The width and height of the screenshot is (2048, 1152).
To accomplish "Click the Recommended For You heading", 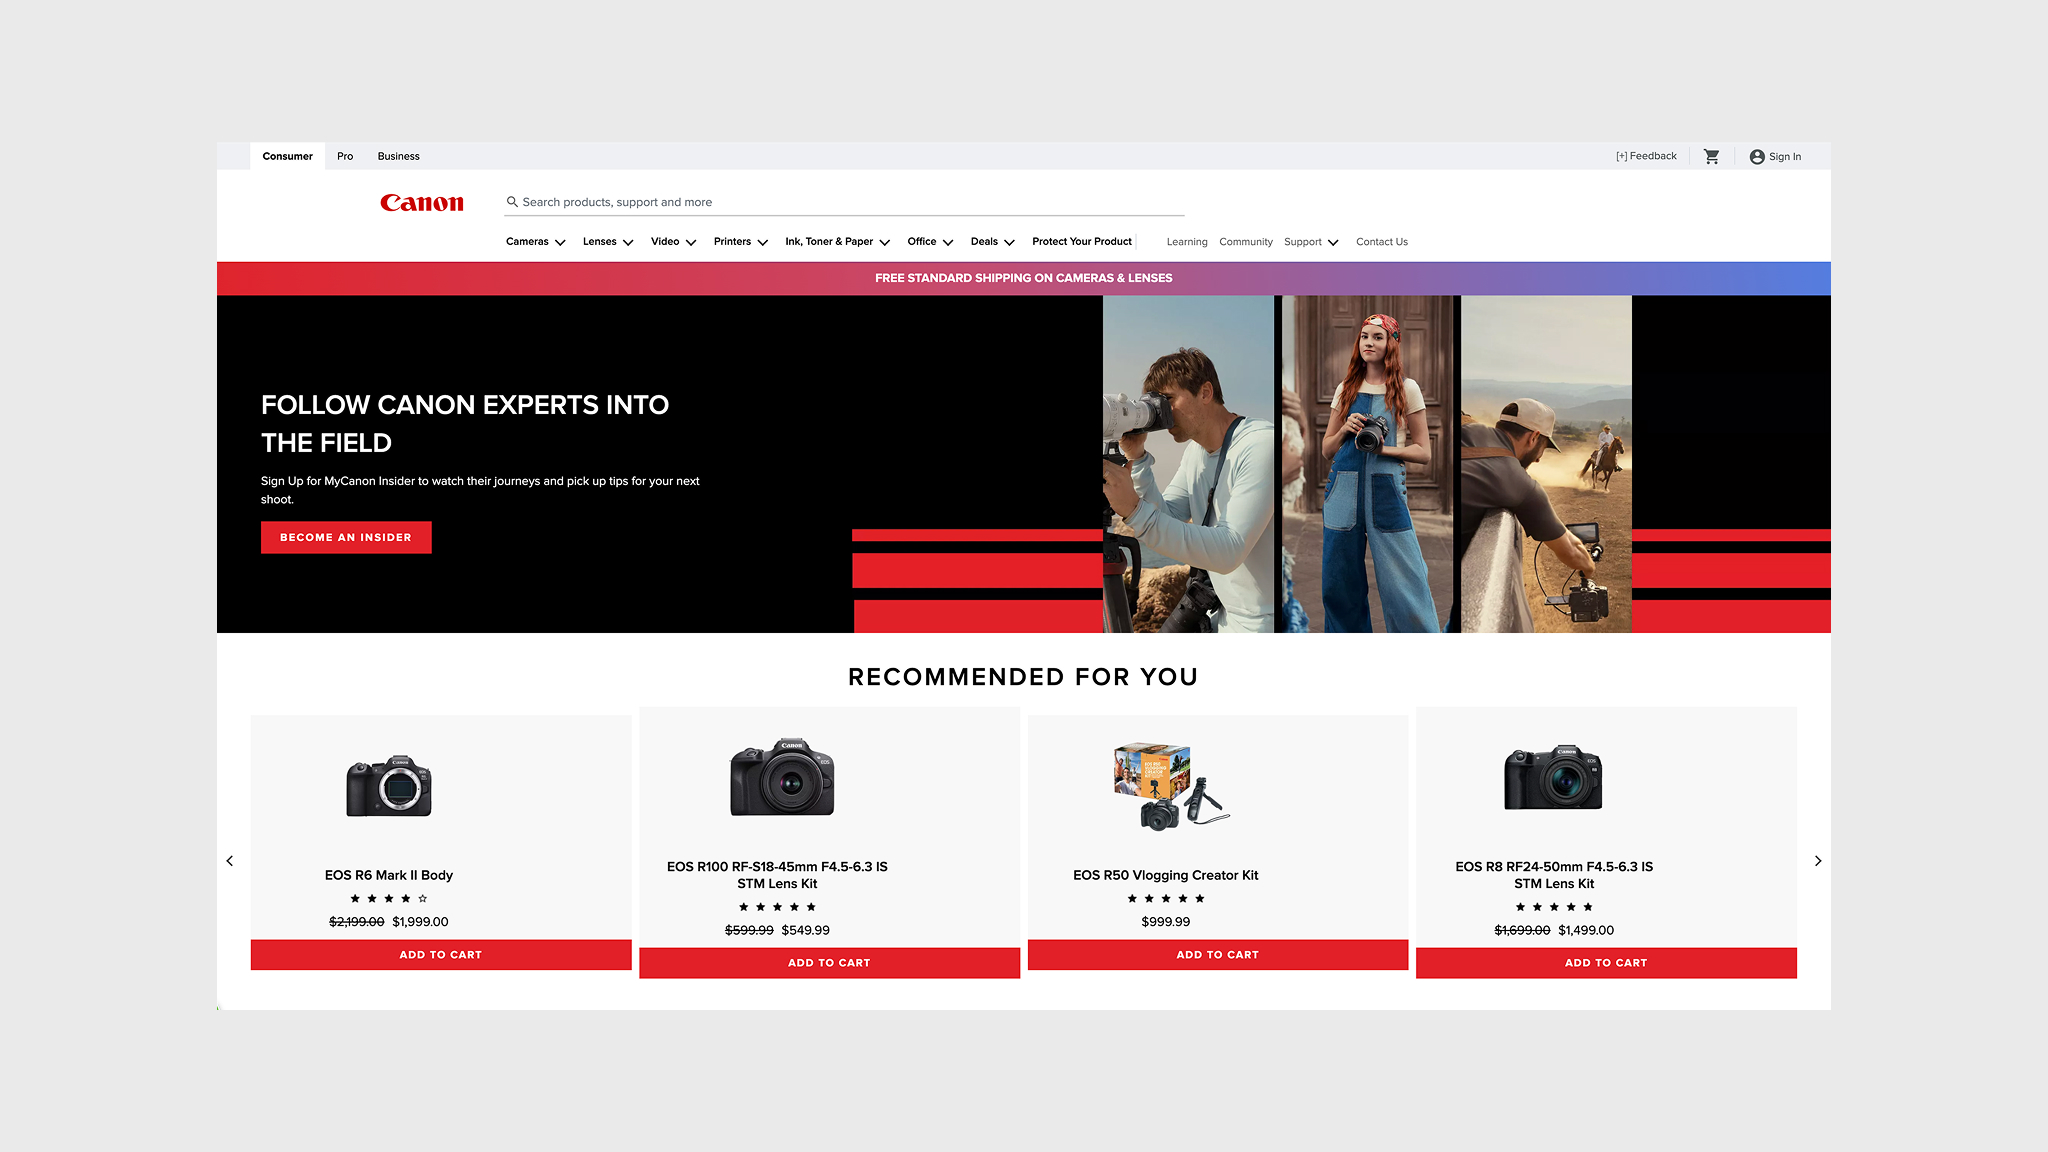I will point(1023,677).
